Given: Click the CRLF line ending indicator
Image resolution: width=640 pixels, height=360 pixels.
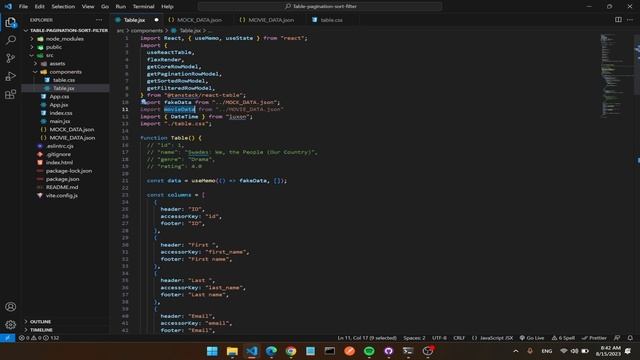Looking at the screenshot, I should pyautogui.click(x=459, y=338).
